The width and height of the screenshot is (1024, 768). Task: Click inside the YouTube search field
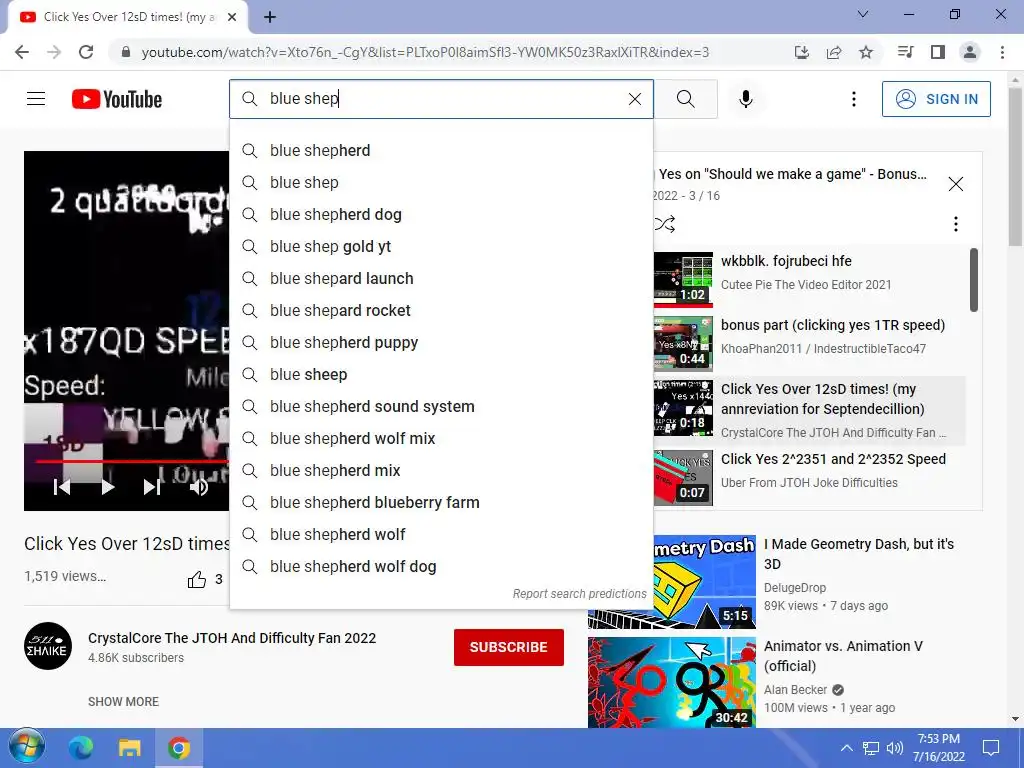(x=441, y=99)
